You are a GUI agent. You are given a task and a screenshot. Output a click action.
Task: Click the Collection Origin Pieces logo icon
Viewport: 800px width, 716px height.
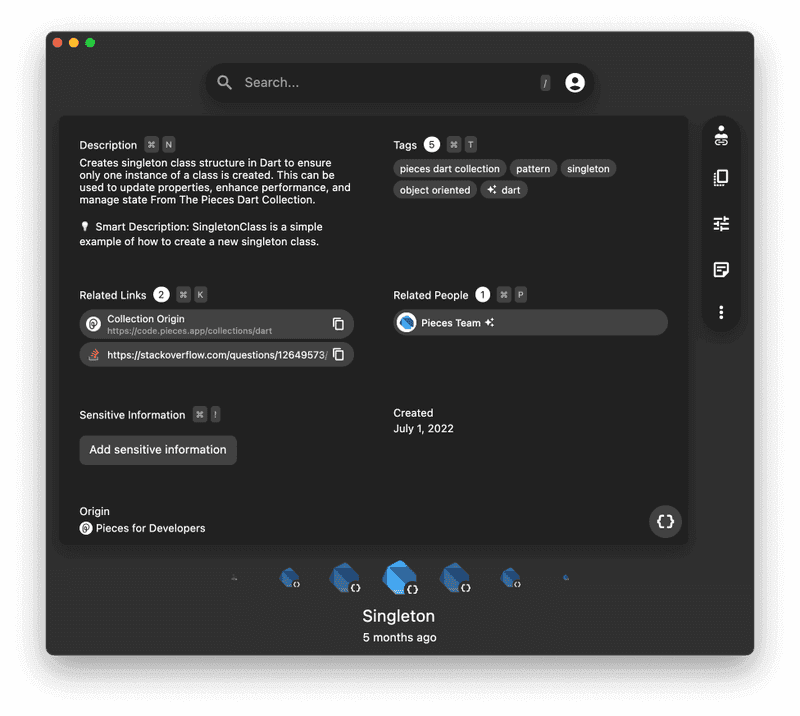(x=93, y=324)
